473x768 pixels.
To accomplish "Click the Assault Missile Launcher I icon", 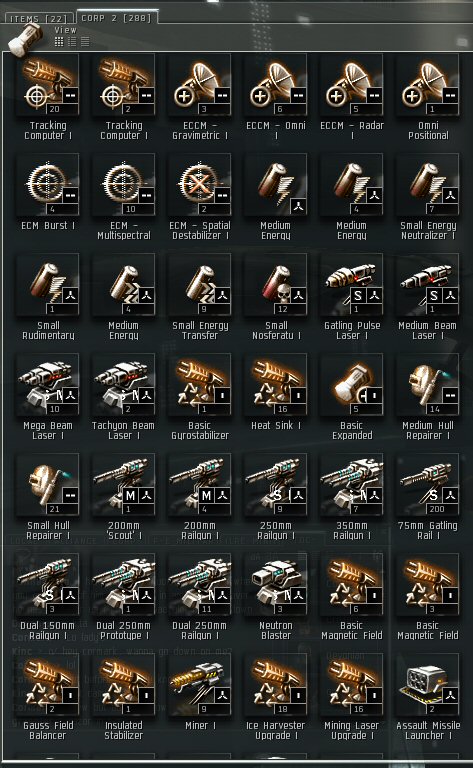I will 428,685.
